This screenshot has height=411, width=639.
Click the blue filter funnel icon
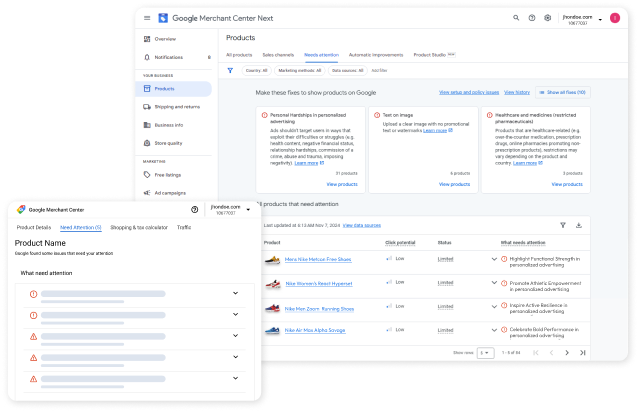pos(230,70)
